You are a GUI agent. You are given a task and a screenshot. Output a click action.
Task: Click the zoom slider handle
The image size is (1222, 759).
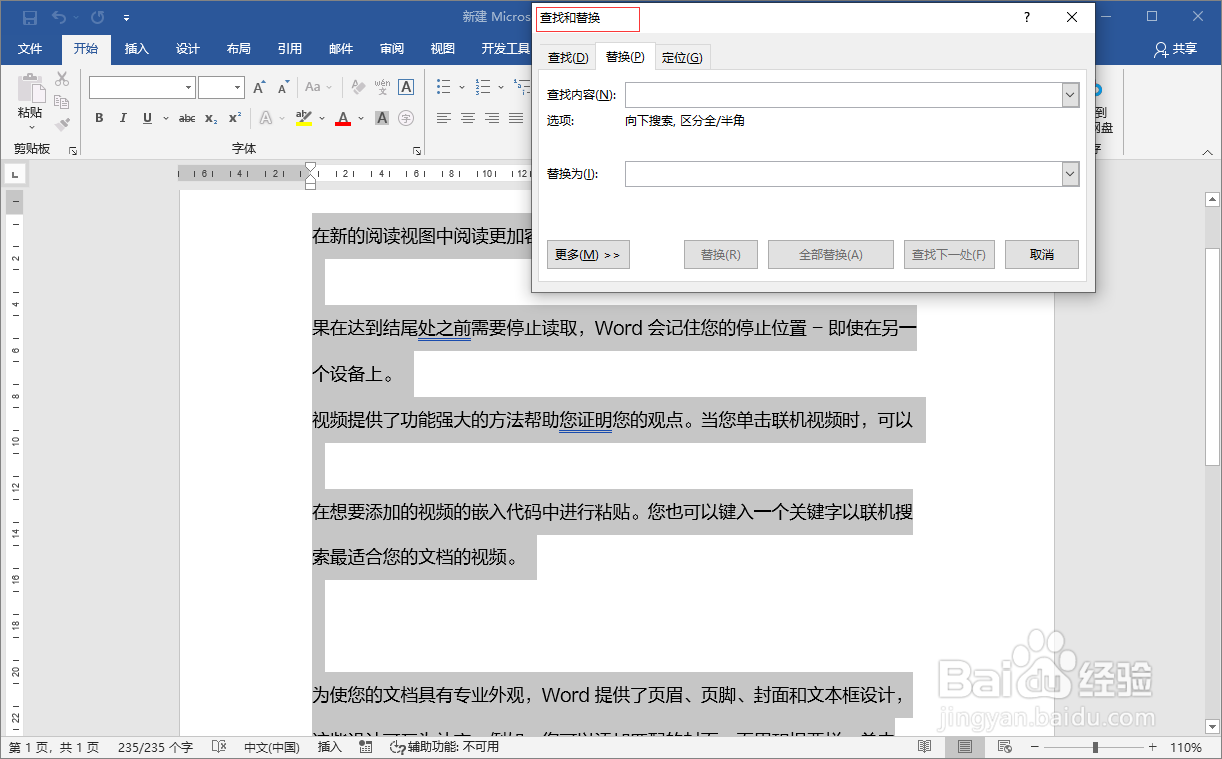click(x=1096, y=747)
